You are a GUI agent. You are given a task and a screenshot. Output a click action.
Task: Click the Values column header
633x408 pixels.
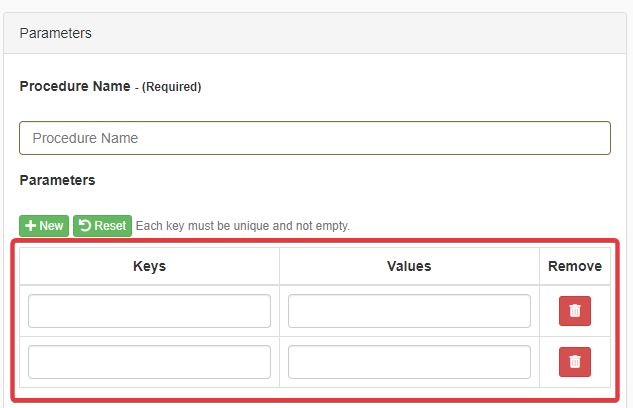click(409, 266)
